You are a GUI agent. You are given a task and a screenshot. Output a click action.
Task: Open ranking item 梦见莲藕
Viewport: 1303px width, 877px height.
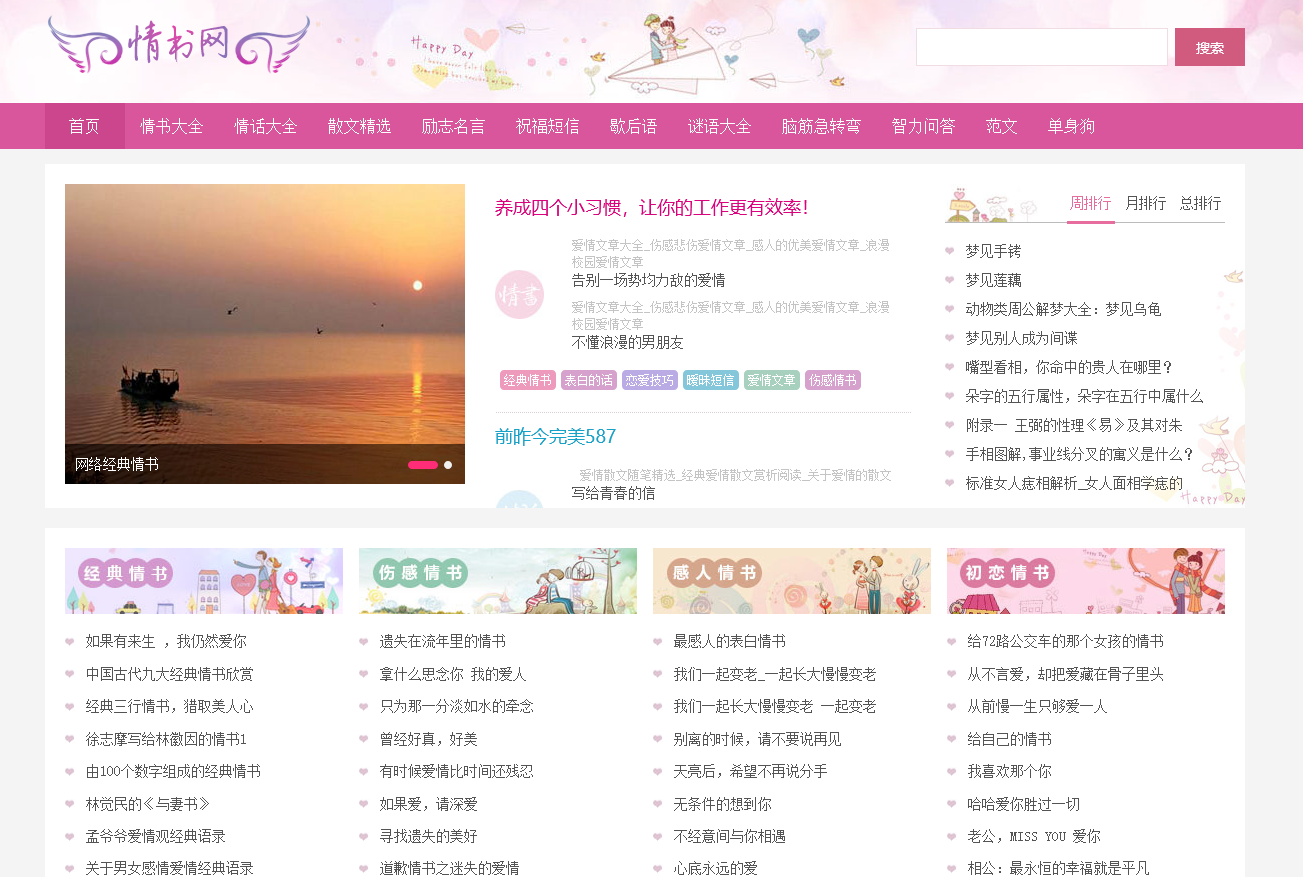[993, 280]
